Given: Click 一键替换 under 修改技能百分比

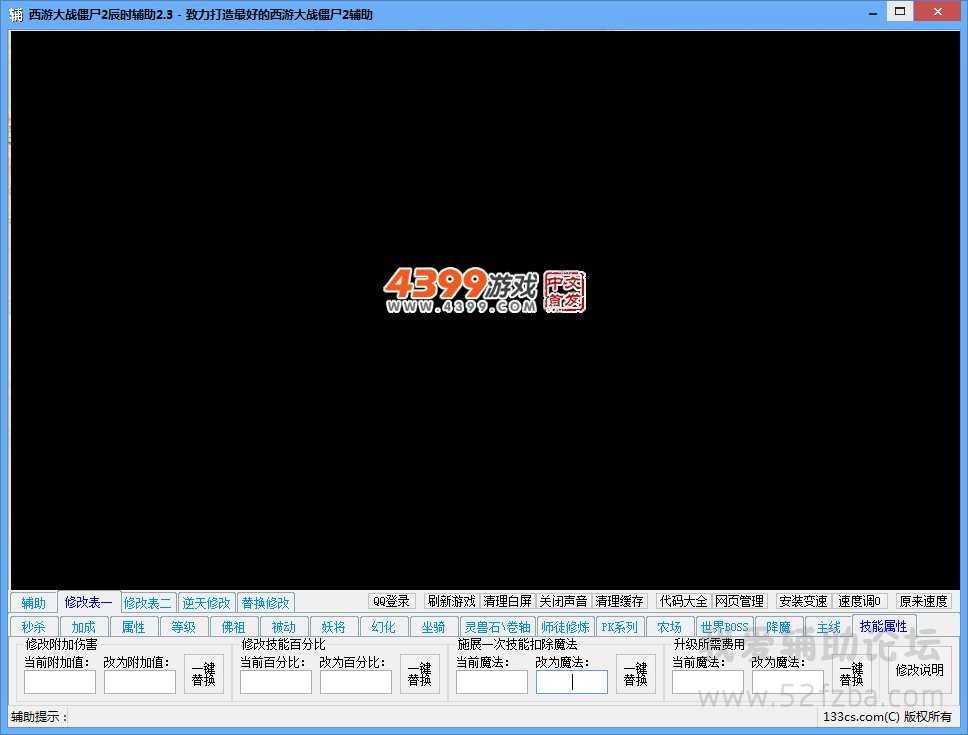Looking at the screenshot, I should point(420,675).
